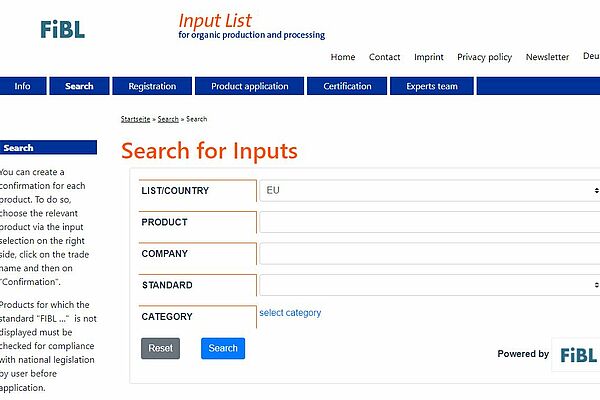Open the Experts team tab
The height and width of the screenshot is (400, 600).
pyautogui.click(x=432, y=86)
